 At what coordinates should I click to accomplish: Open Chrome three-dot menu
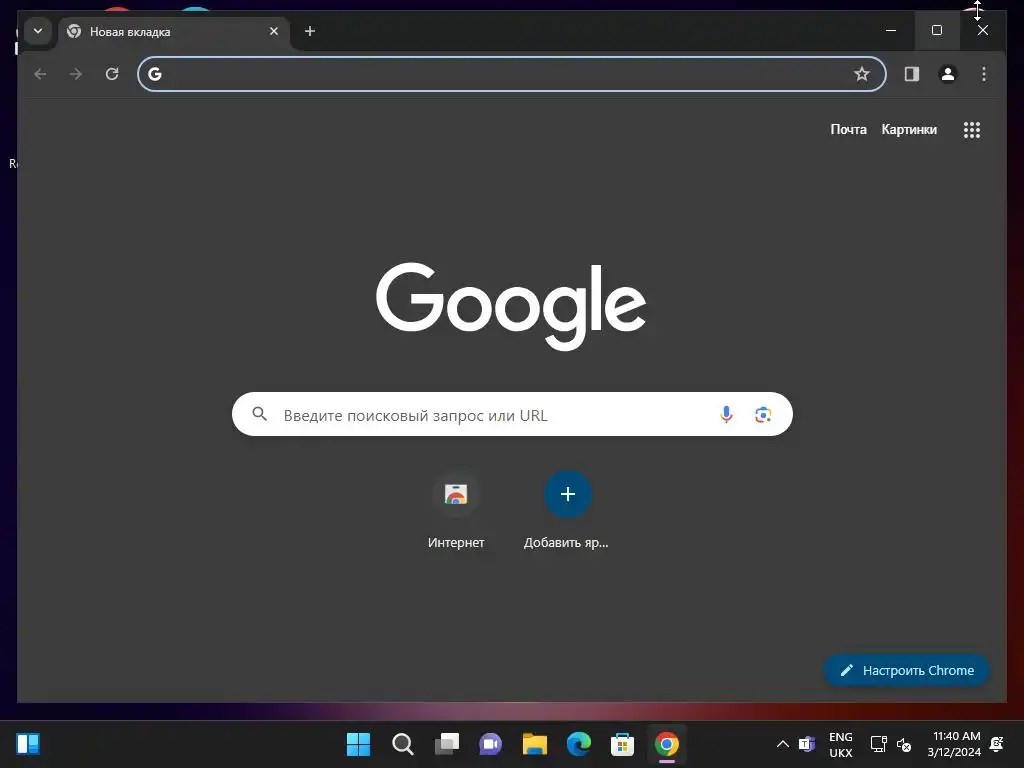[x=984, y=74]
